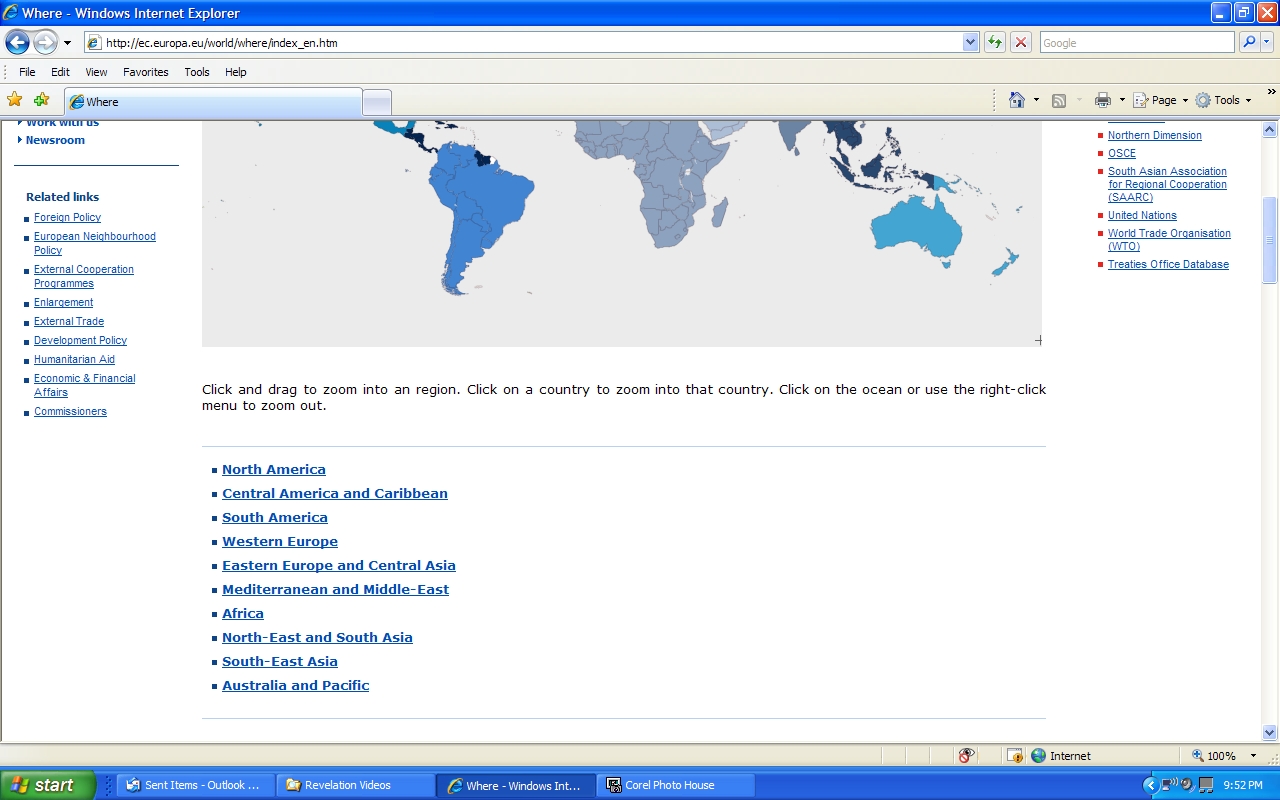This screenshot has height=800, width=1280.
Task: Expand the command bar overflow chevron
Action: 1272,92
